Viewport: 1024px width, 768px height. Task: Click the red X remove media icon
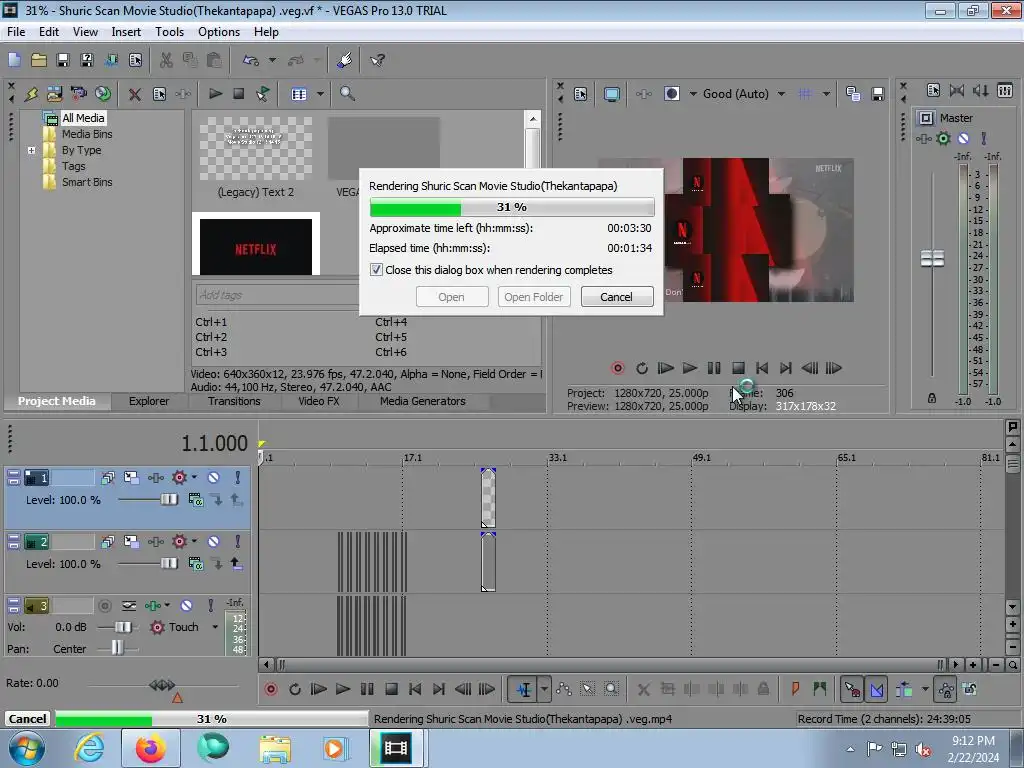pos(135,94)
